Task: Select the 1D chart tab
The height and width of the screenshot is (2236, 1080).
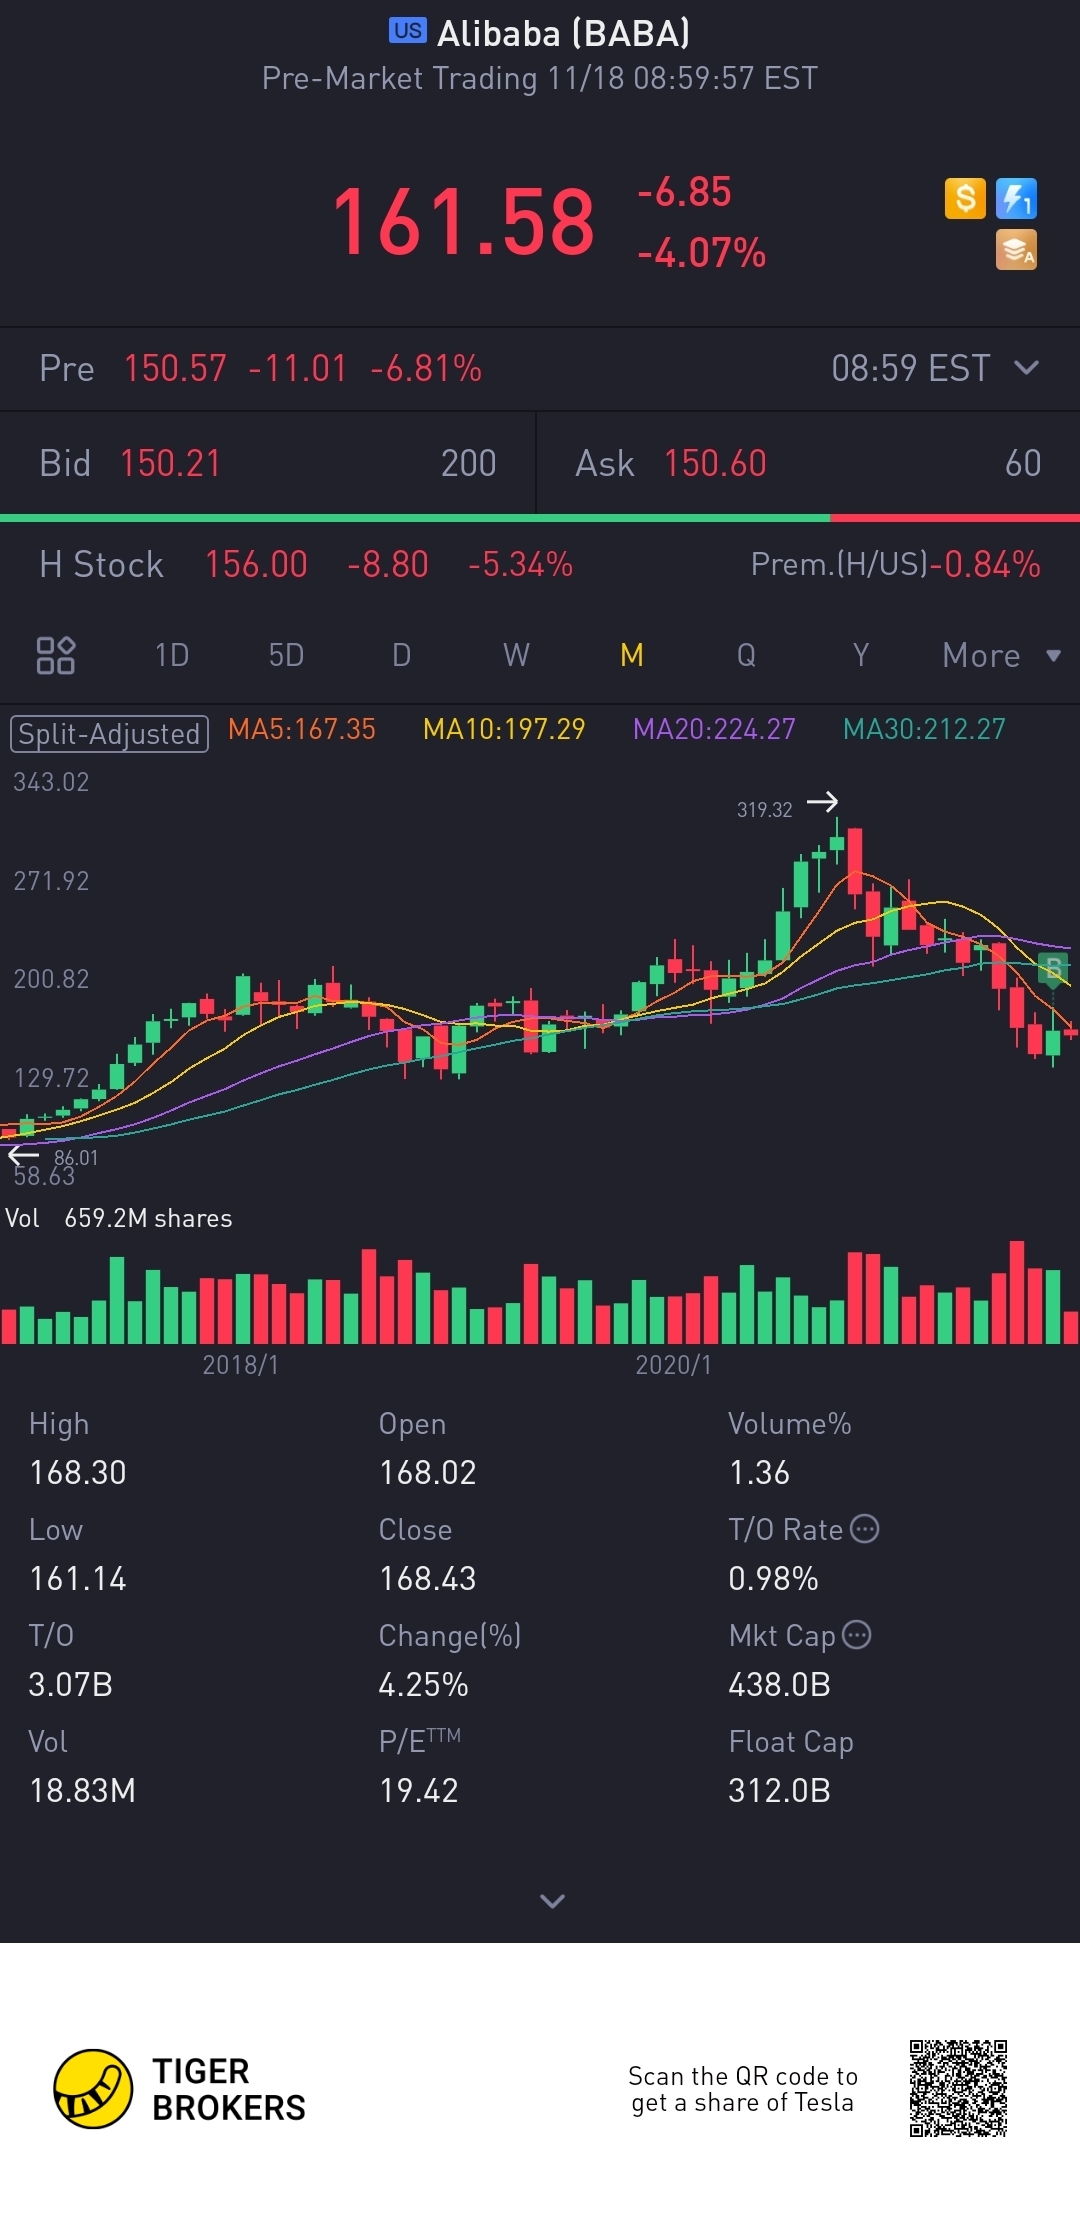Action: coord(172,655)
